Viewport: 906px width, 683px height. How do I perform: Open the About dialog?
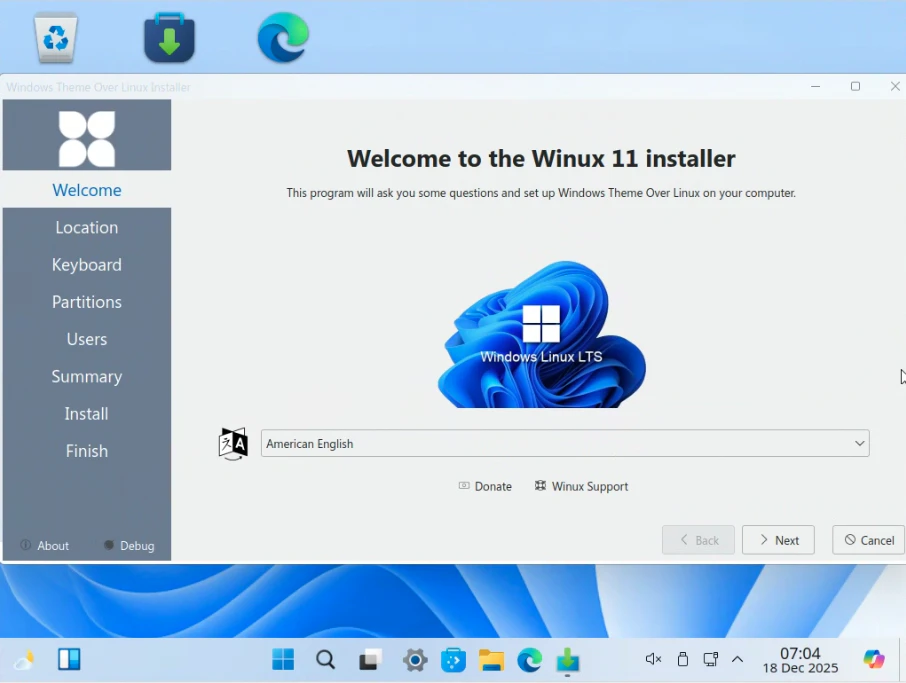coord(44,545)
